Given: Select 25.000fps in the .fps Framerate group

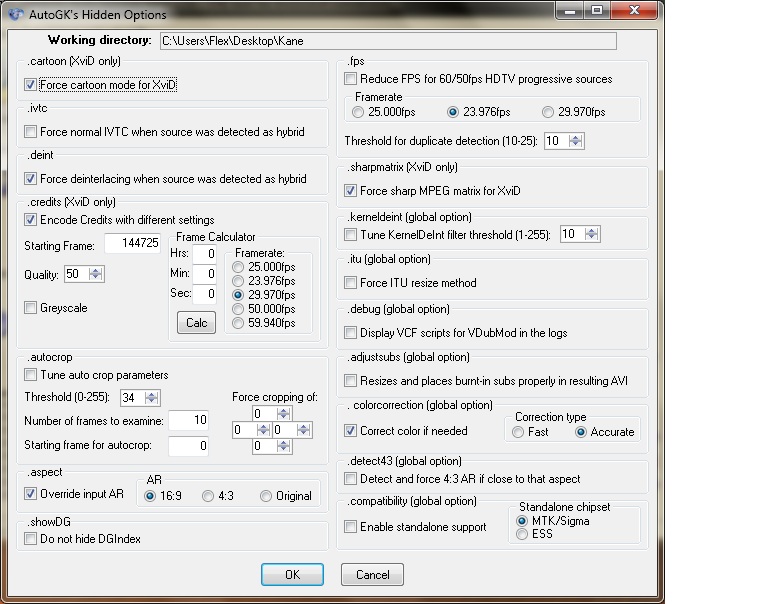Looking at the screenshot, I should (x=358, y=112).
